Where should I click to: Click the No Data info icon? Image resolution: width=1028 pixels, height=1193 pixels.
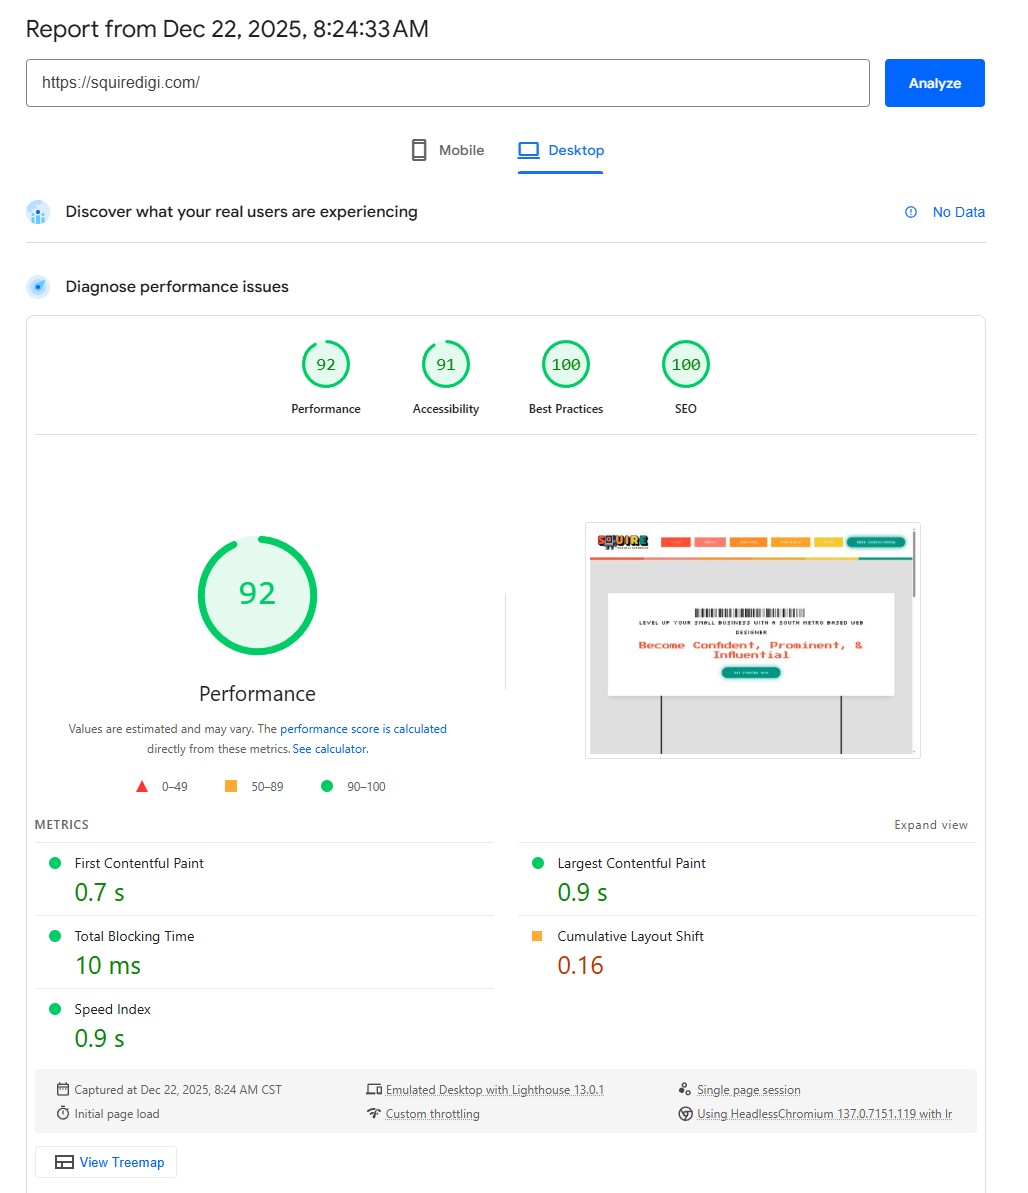coord(911,212)
